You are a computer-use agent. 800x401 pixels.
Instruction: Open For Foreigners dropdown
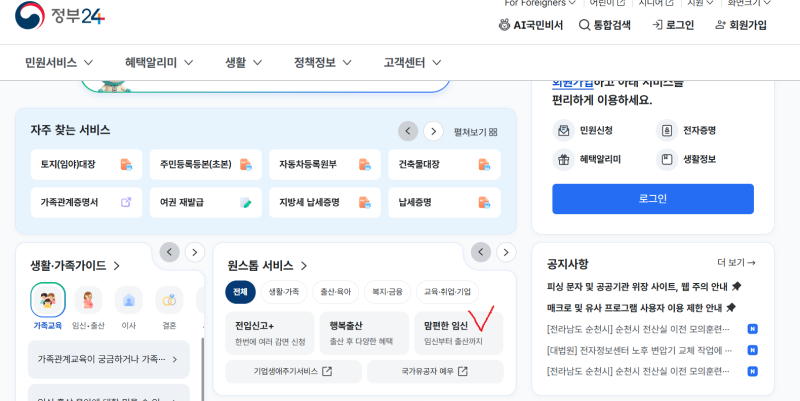(x=540, y=3)
